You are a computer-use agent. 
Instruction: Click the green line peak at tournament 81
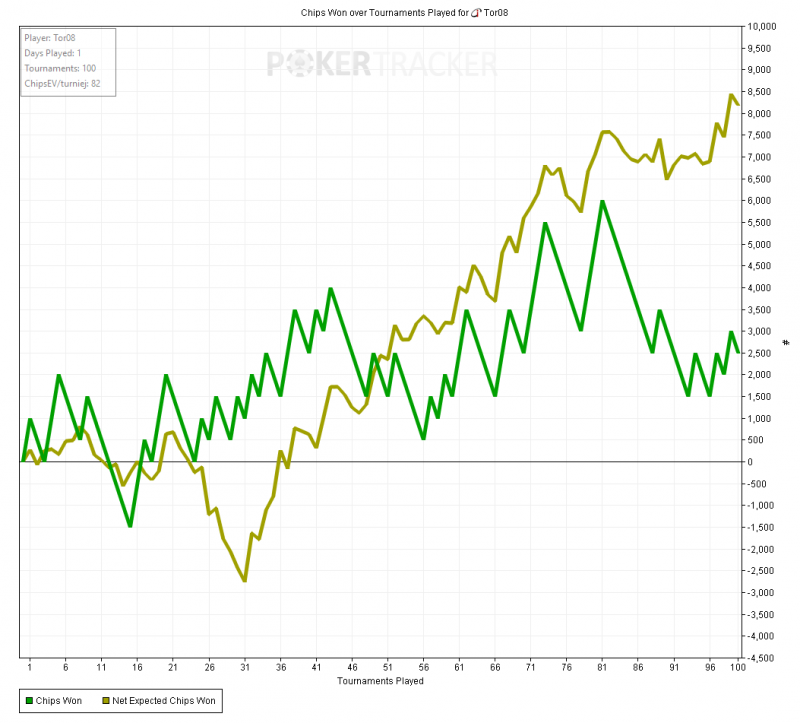603,202
